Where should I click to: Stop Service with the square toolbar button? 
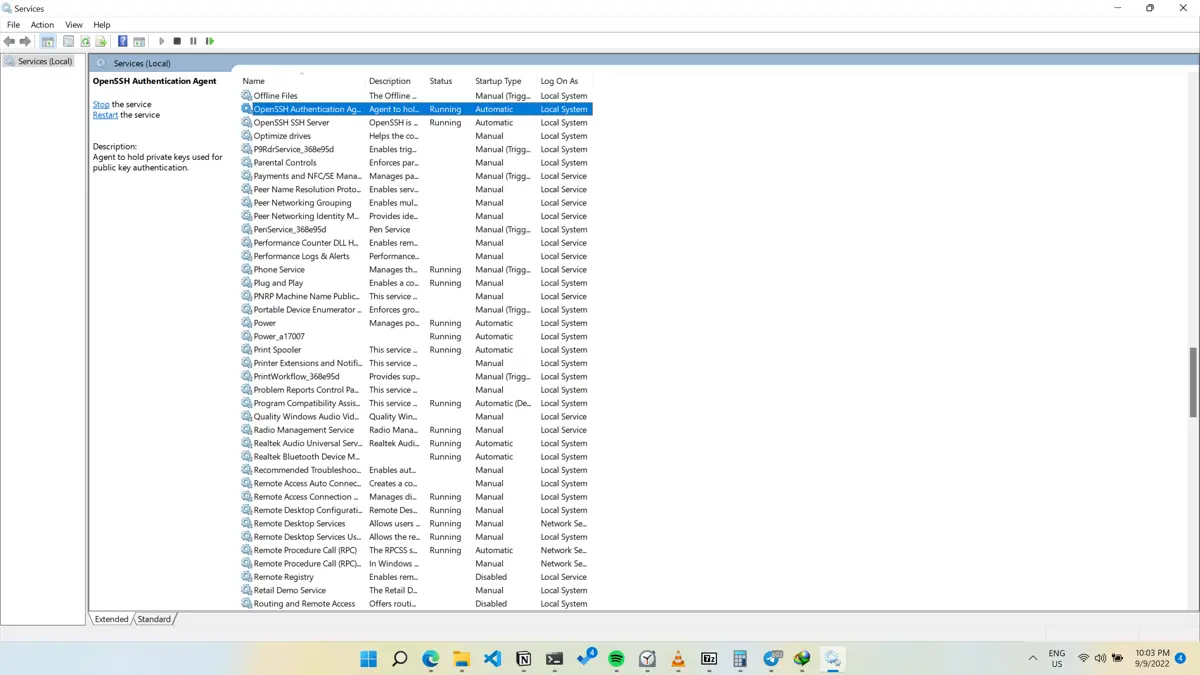point(177,41)
